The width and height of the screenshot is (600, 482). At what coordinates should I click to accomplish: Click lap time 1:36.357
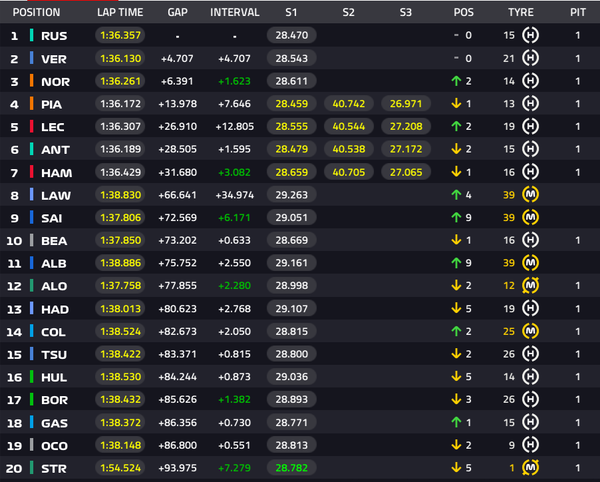tap(120, 35)
